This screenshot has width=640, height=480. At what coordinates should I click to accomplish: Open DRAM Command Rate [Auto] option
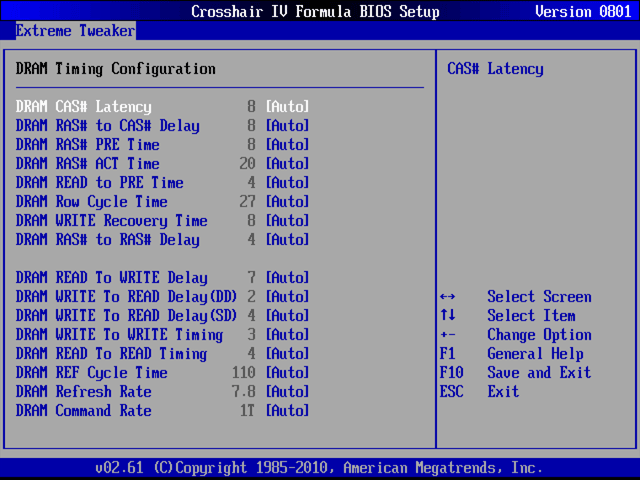click(287, 410)
